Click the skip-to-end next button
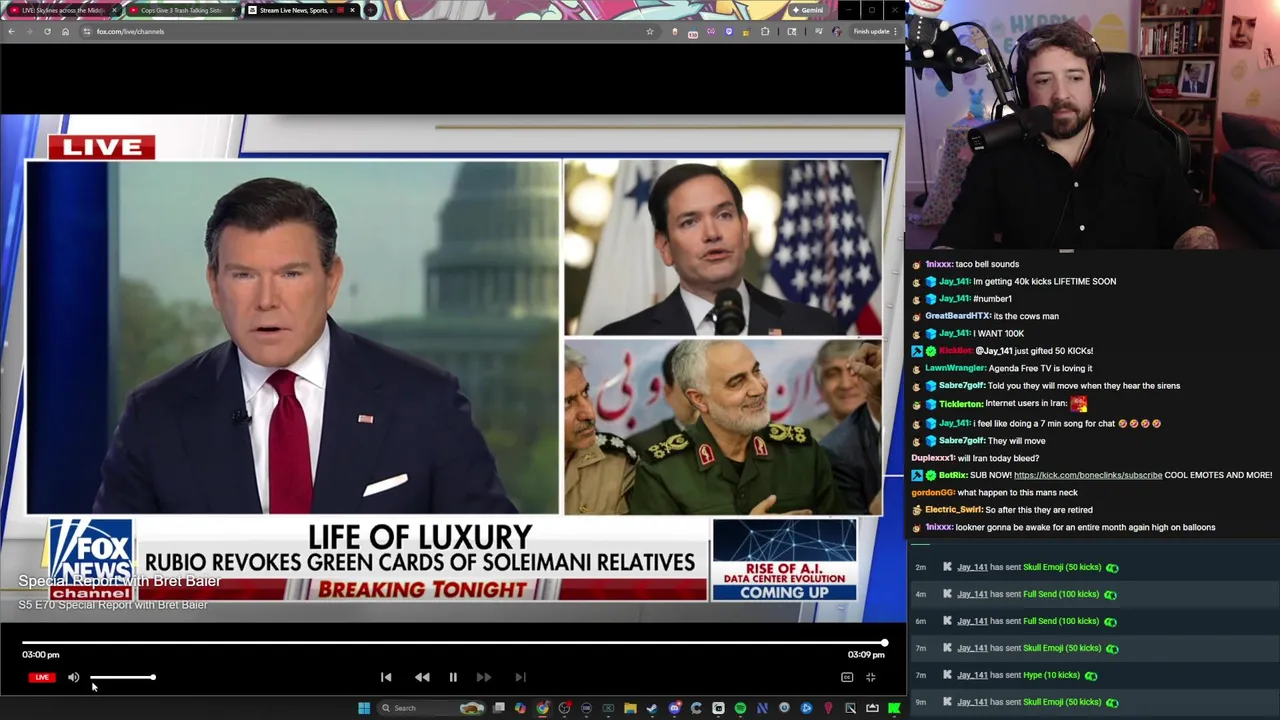 pos(520,677)
